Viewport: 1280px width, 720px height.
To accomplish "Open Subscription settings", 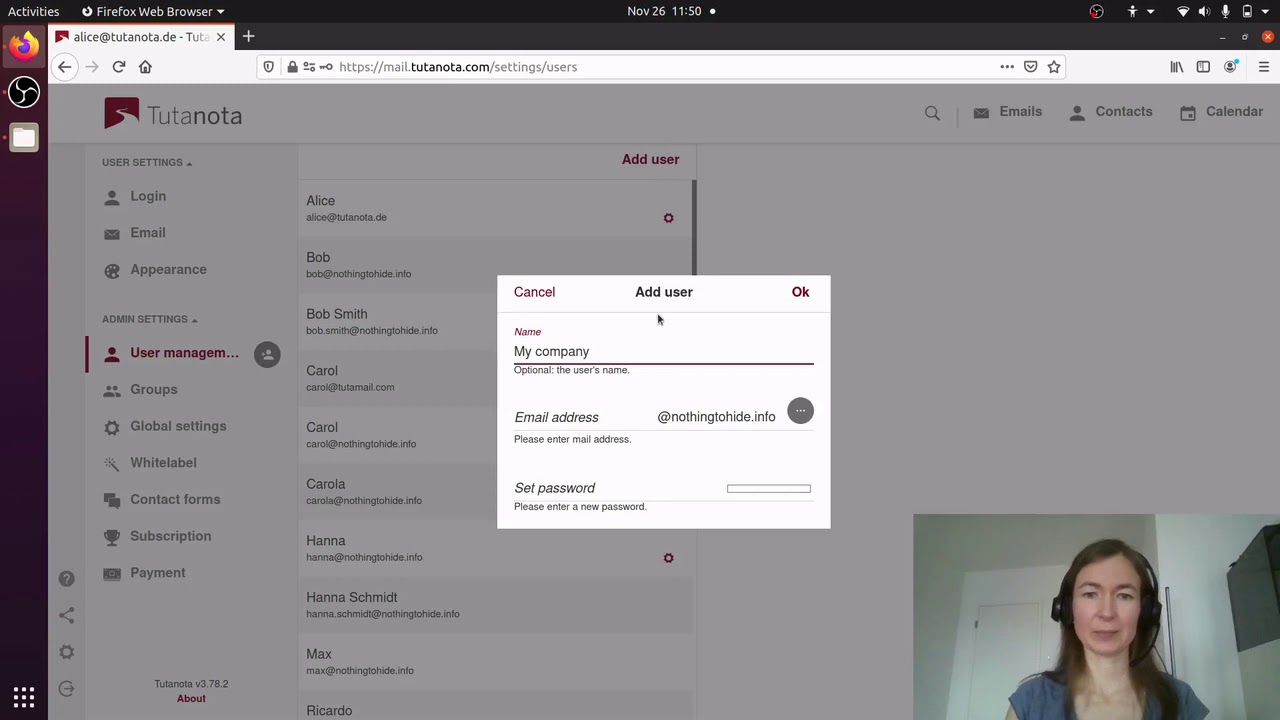I will (x=170, y=536).
